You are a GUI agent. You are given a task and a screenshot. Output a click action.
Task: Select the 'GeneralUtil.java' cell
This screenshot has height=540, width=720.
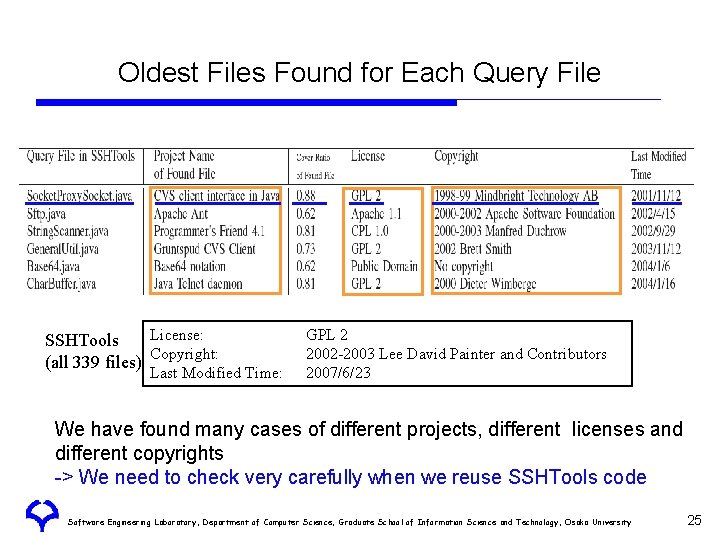click(62, 249)
